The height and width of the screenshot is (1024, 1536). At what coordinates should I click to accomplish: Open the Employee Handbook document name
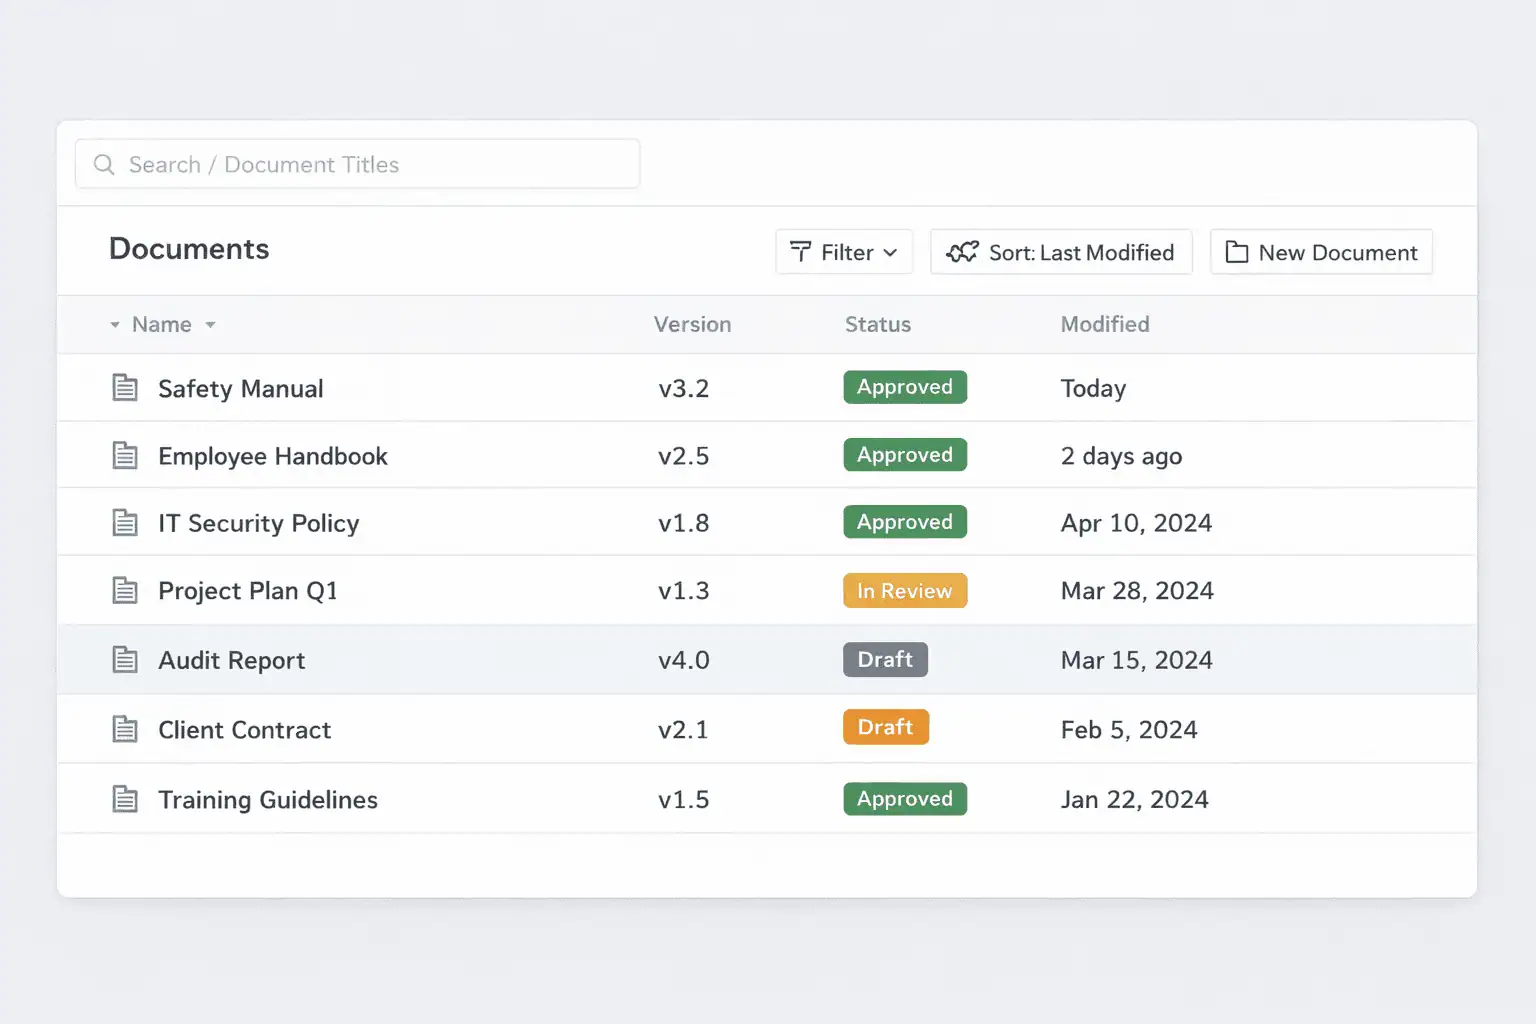(x=272, y=457)
